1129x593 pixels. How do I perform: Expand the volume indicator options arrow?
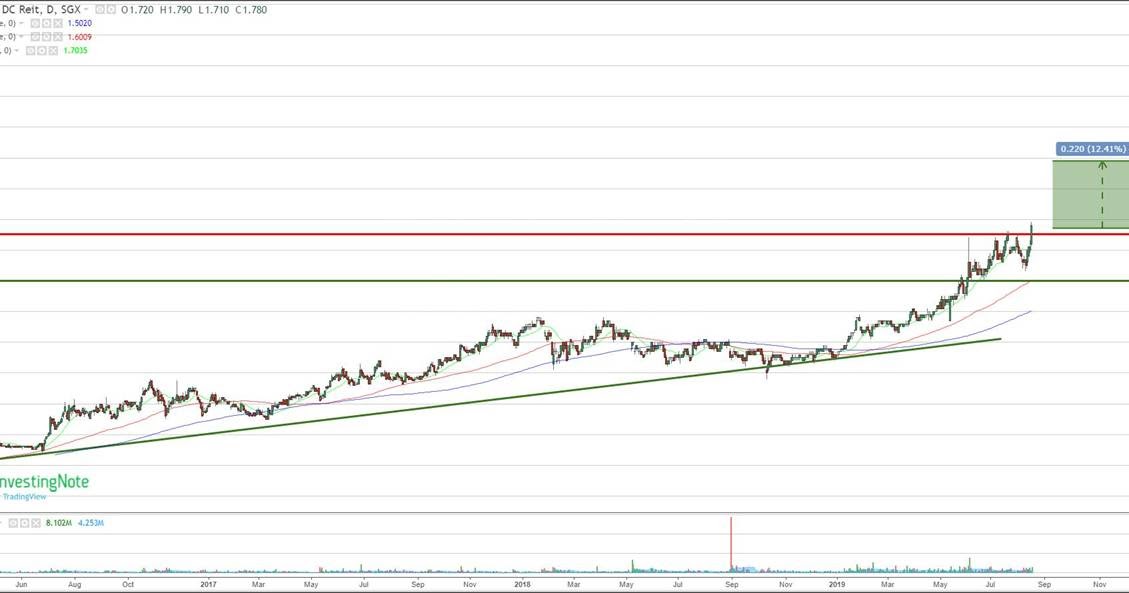click(x=3, y=522)
